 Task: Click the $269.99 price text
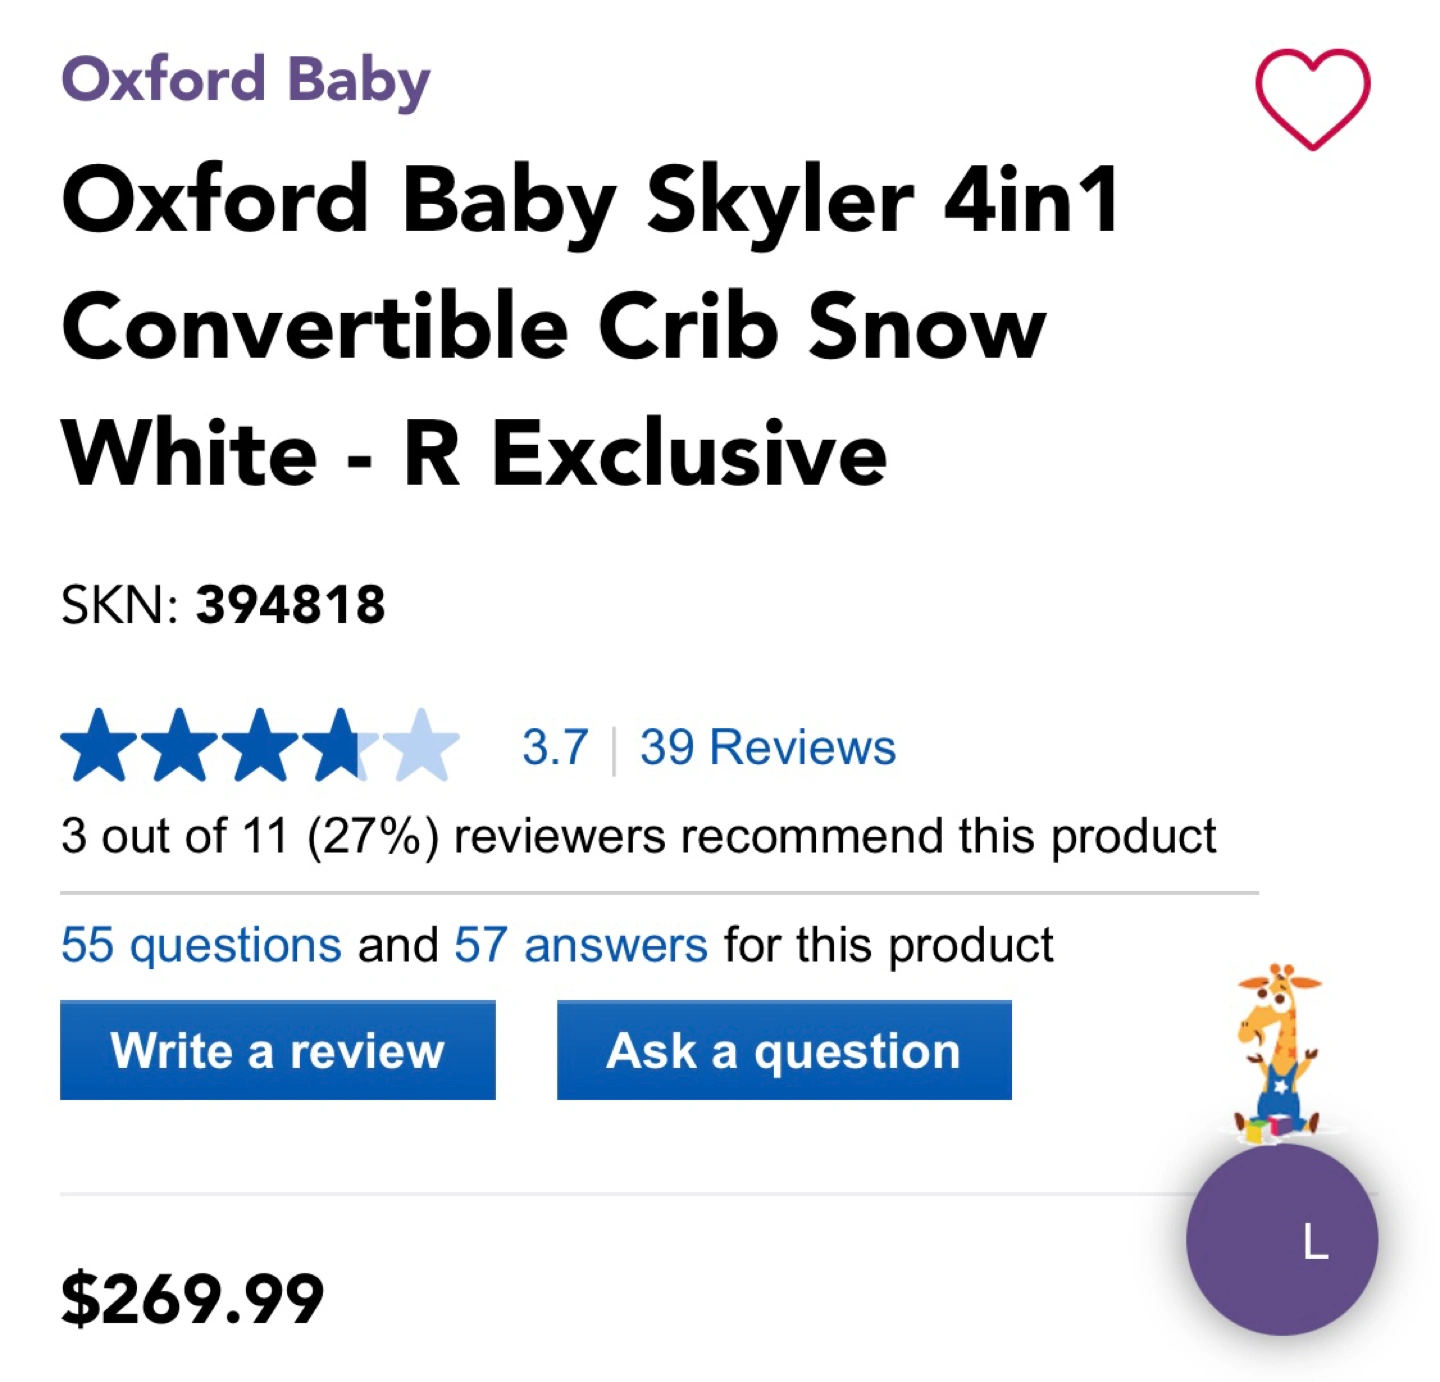tap(193, 1299)
